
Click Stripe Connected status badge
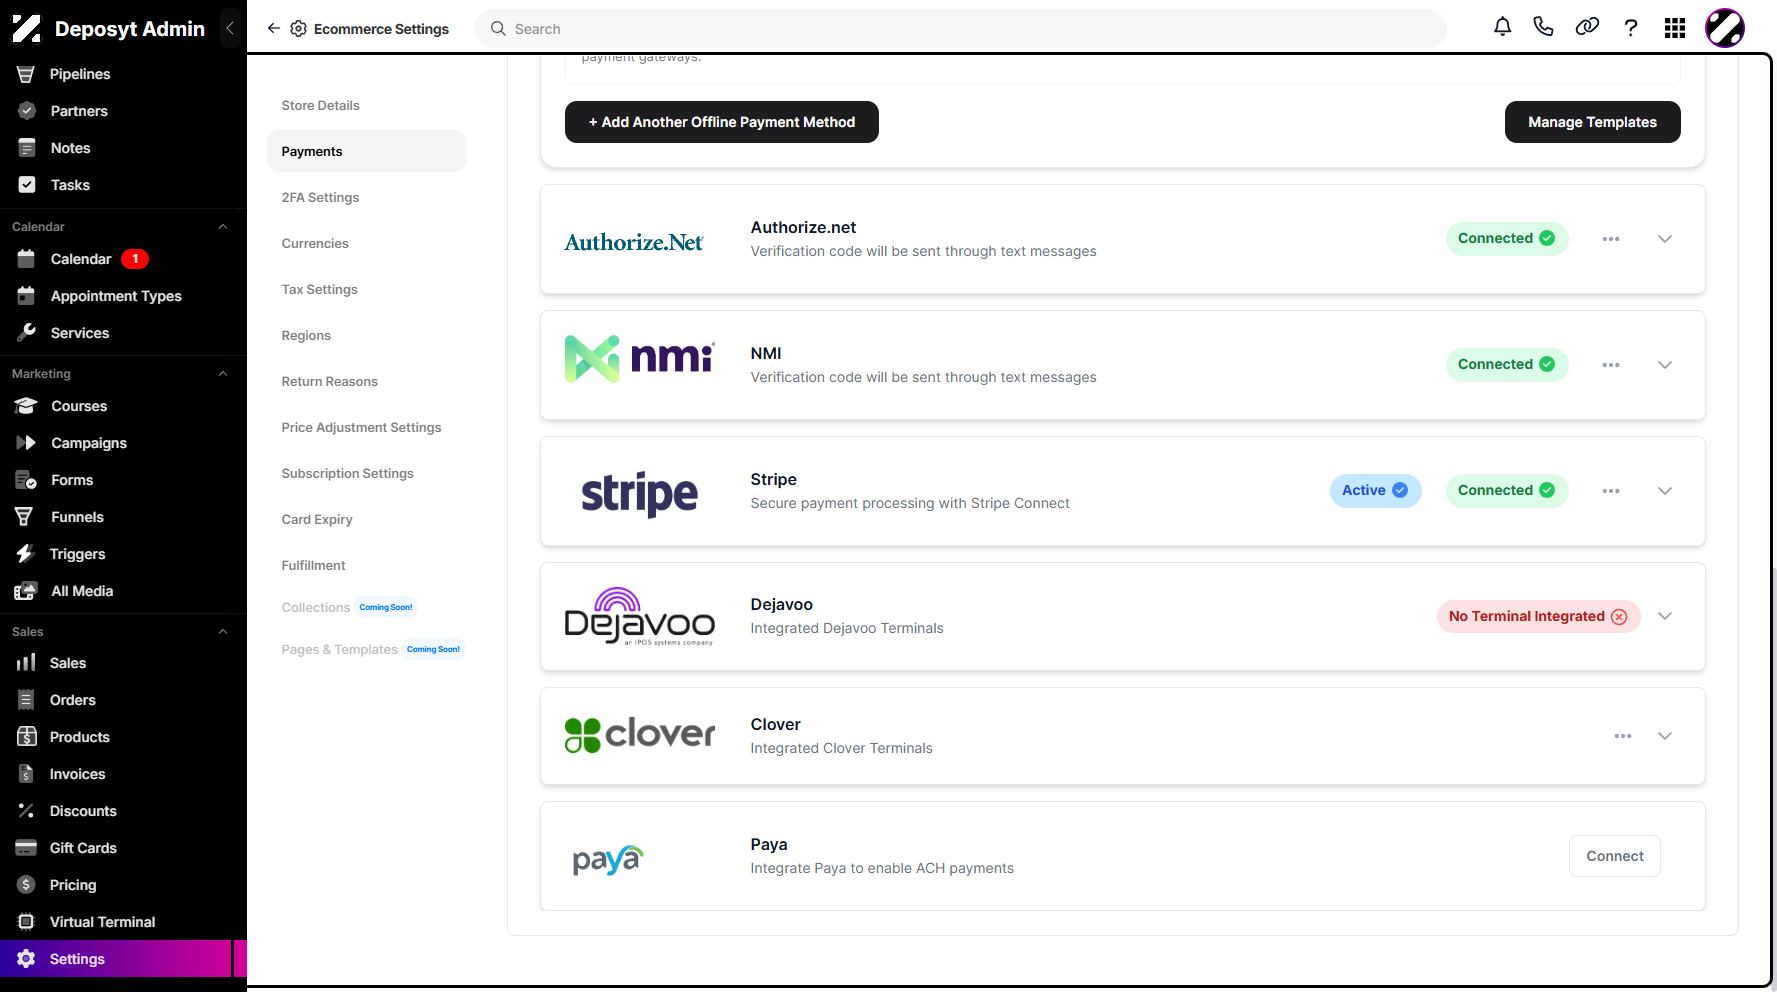1506,491
